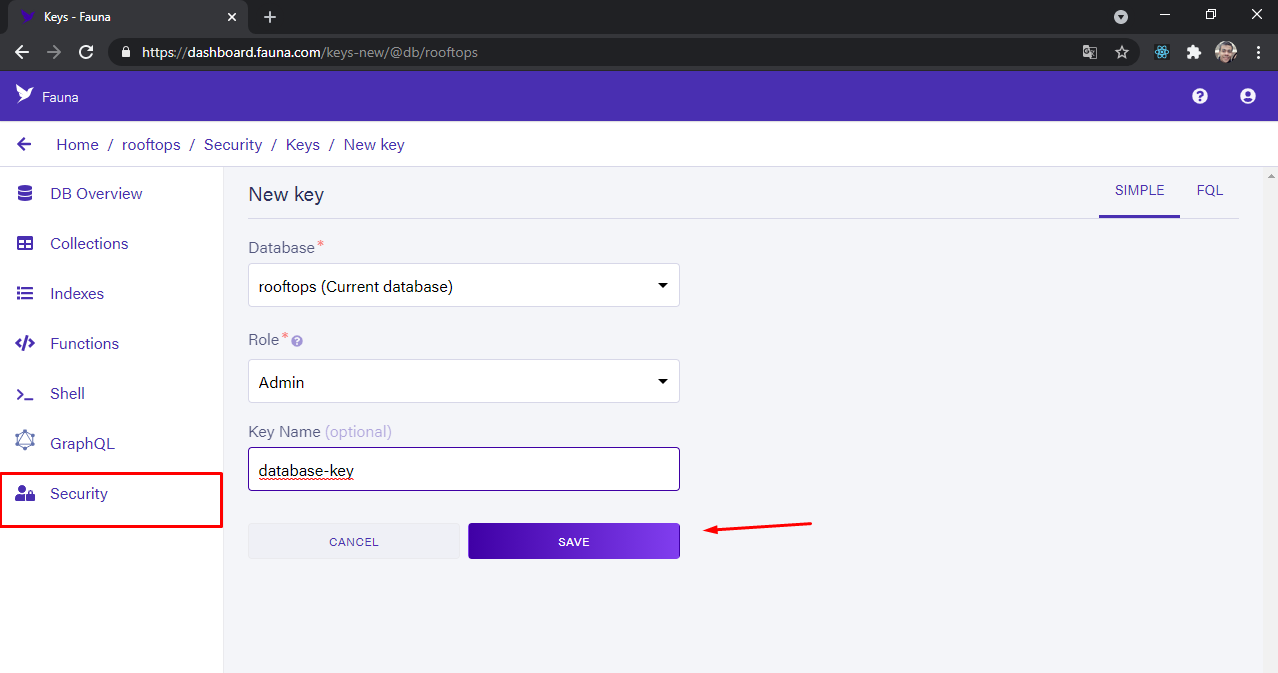
Task: Click the Role help tooltip icon
Action: click(297, 341)
